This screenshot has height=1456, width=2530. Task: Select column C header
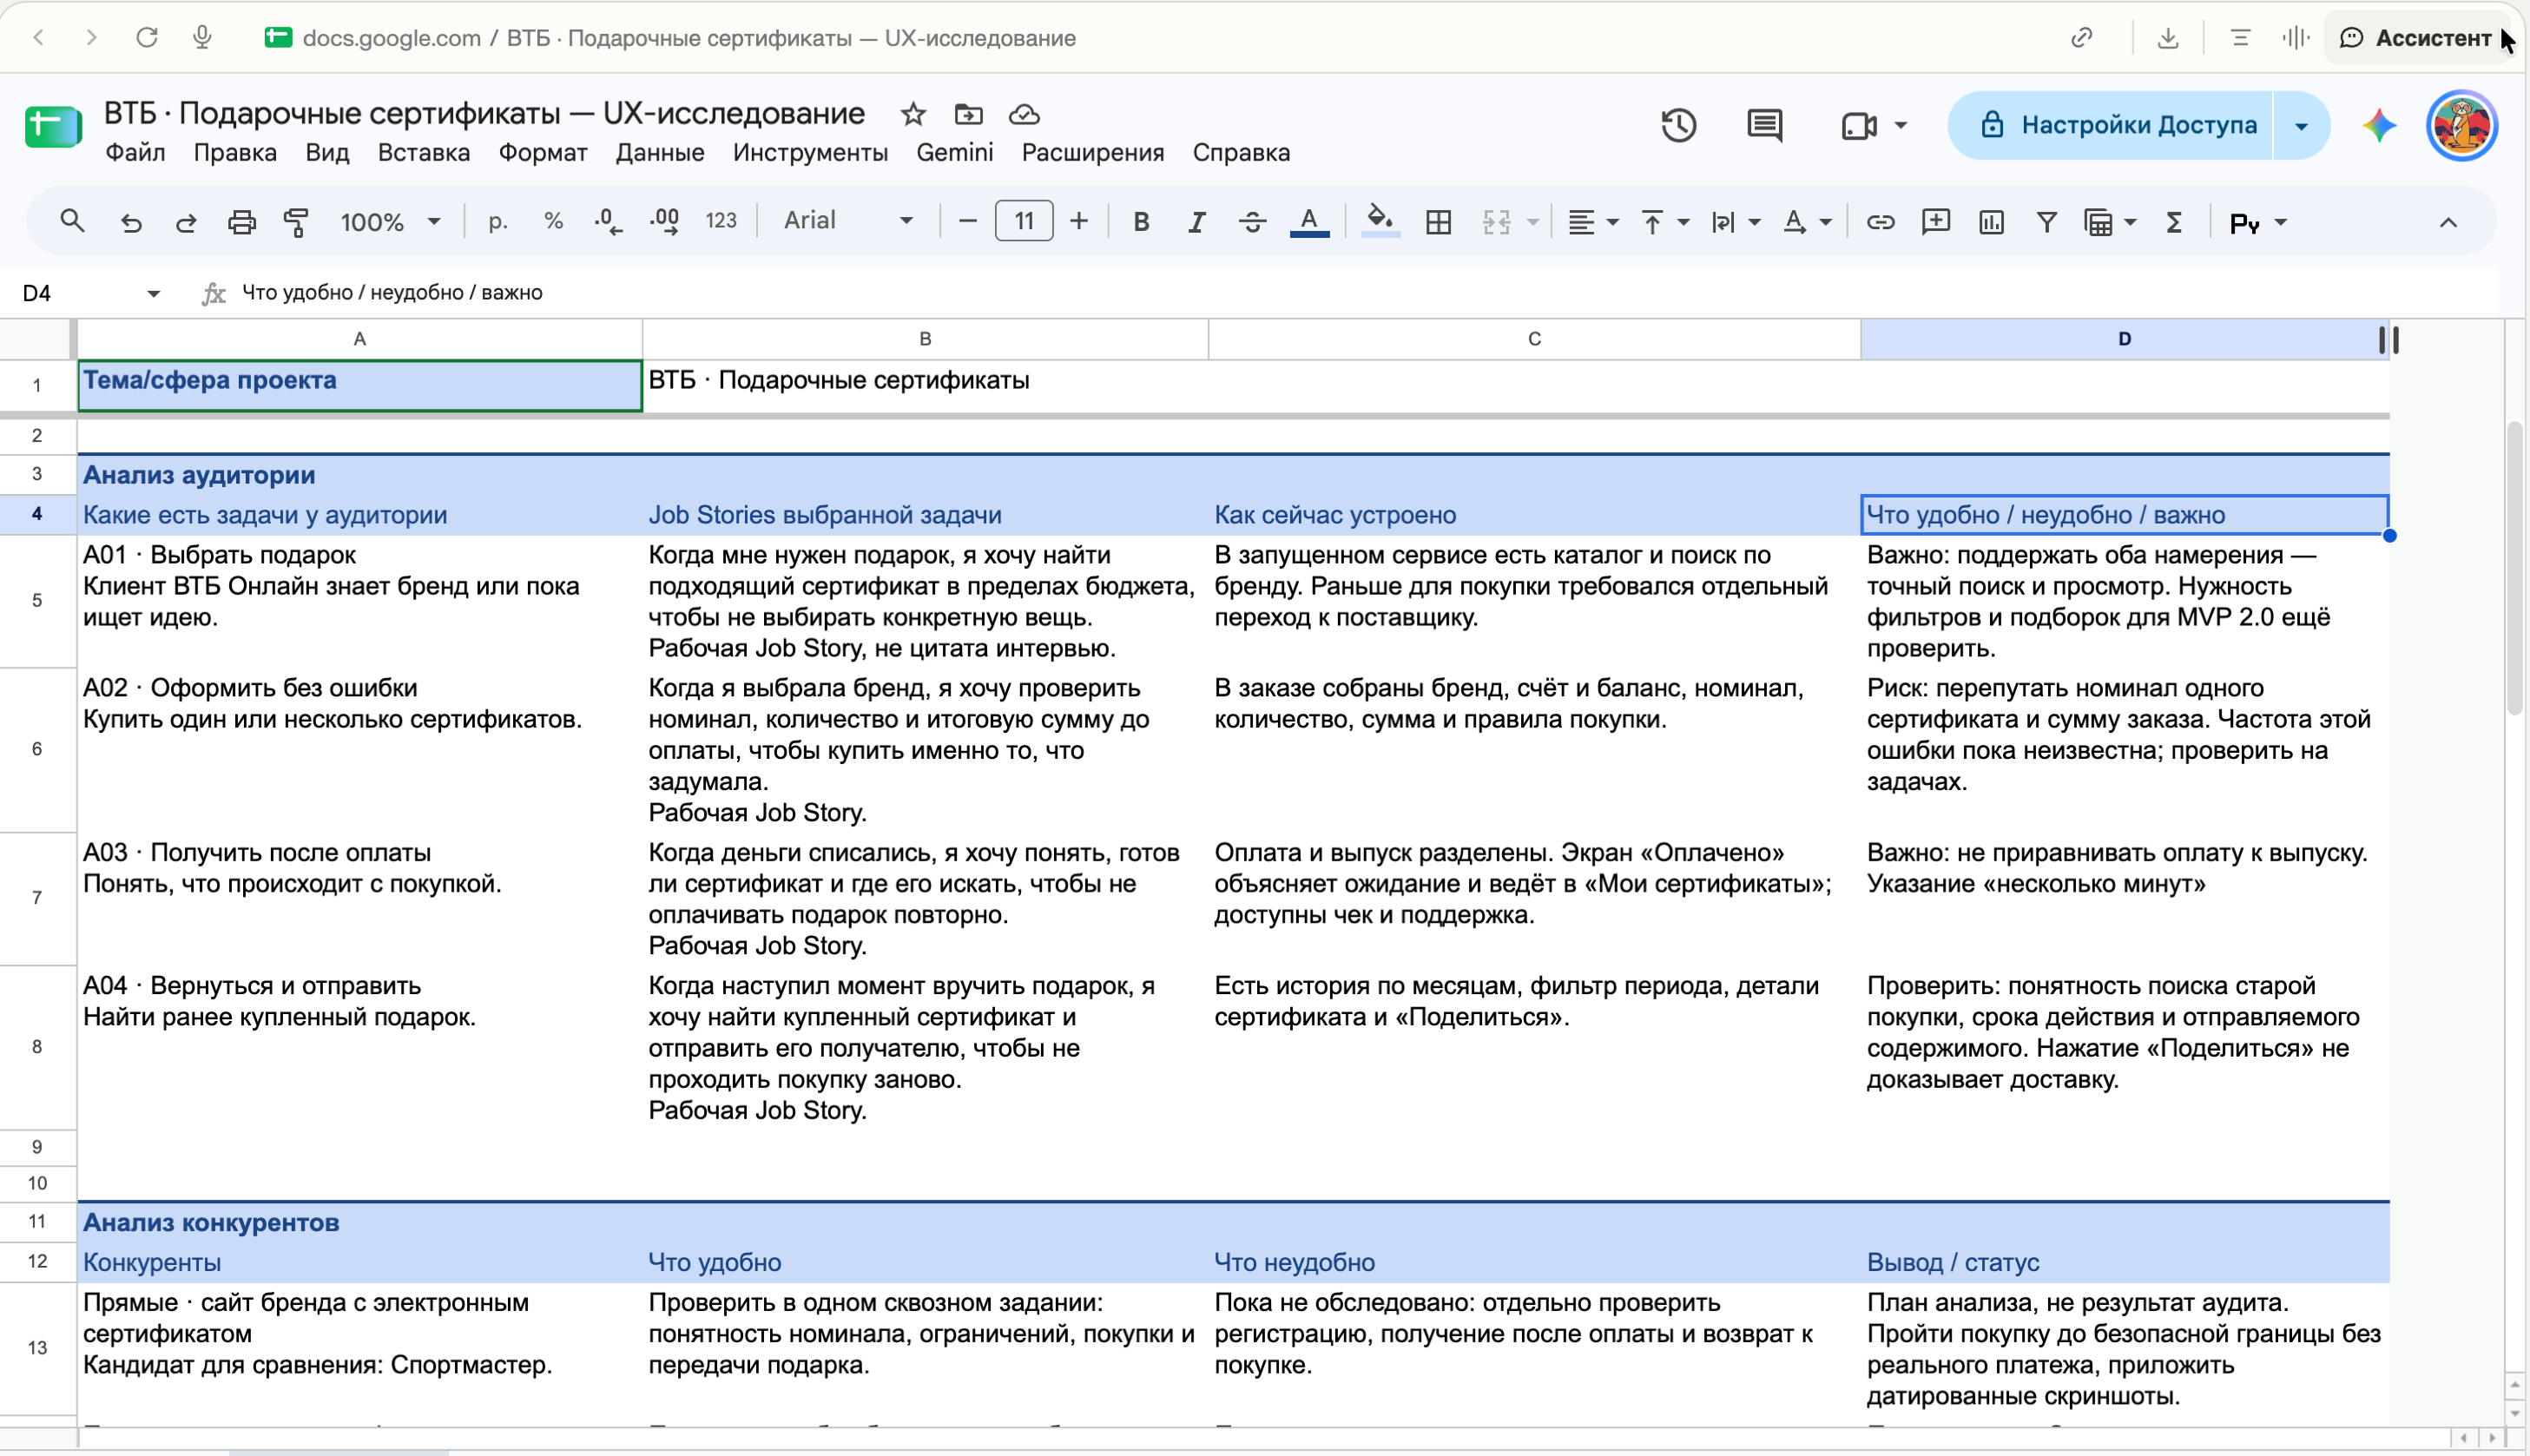[1534, 339]
